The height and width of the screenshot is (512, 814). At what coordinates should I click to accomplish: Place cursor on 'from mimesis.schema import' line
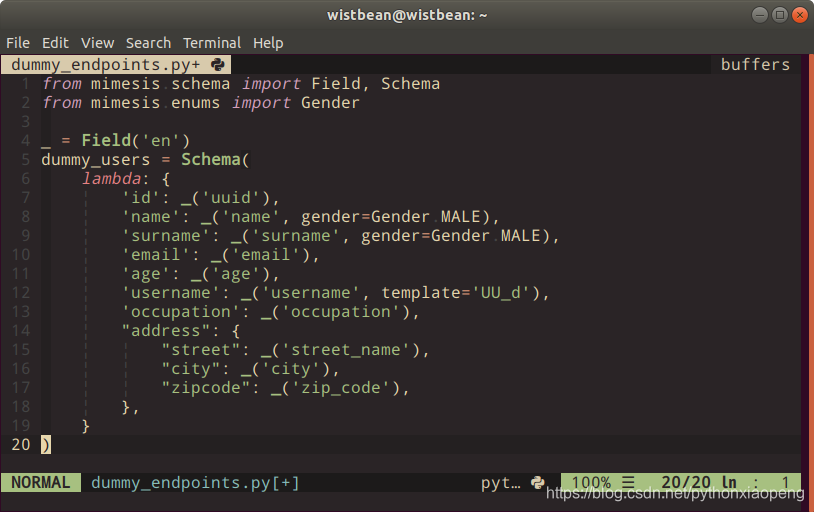point(241,84)
